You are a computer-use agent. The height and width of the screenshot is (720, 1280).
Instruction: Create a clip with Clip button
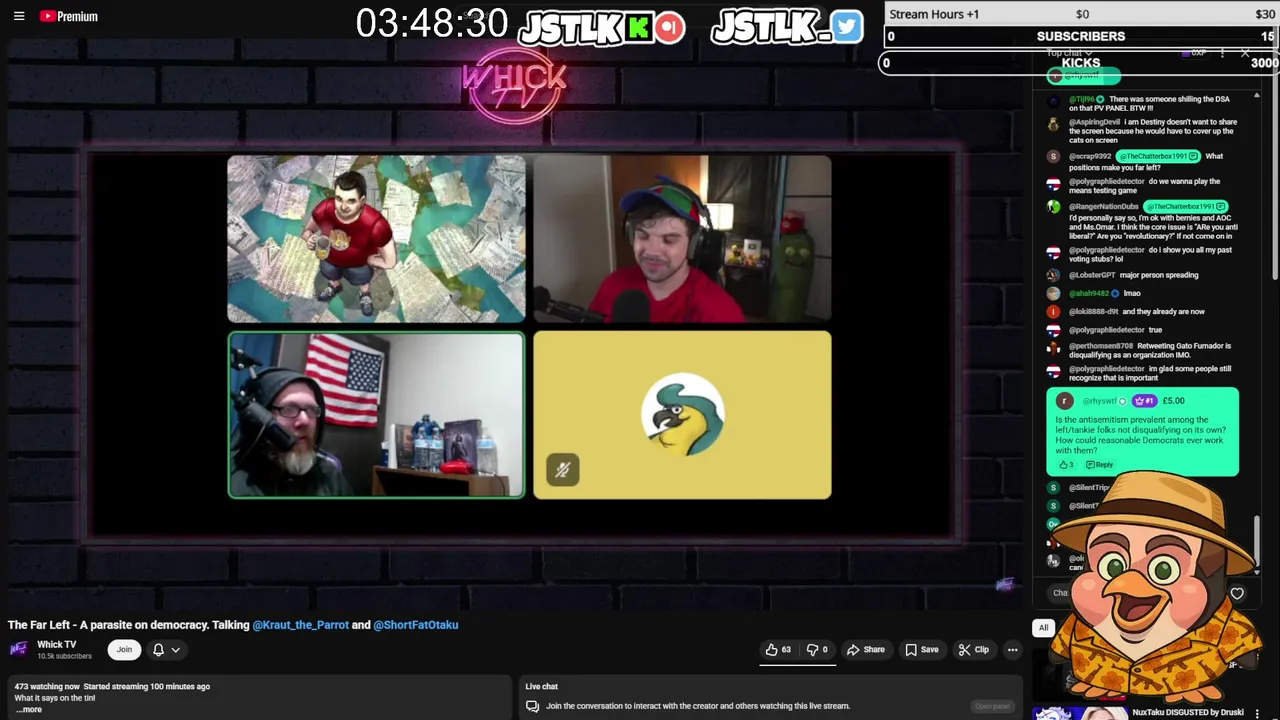[x=973, y=650]
